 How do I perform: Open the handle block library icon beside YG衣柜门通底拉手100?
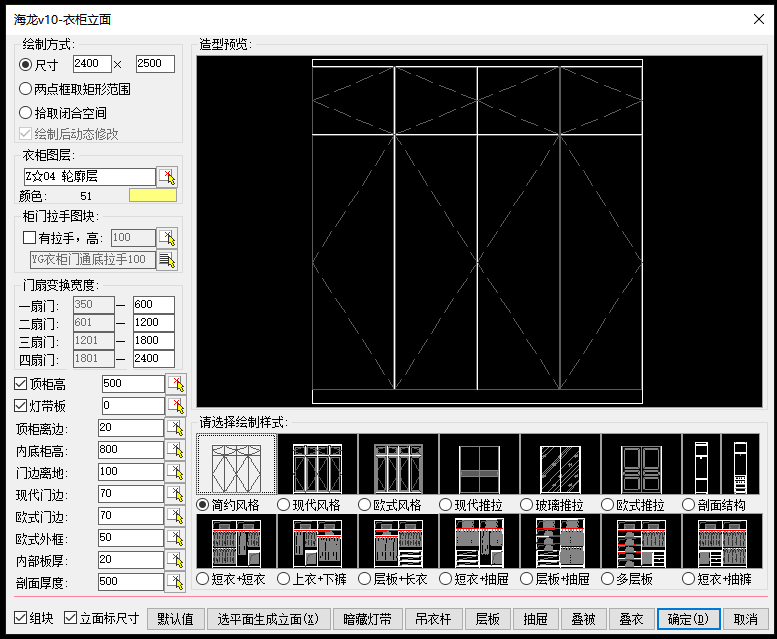[168, 260]
